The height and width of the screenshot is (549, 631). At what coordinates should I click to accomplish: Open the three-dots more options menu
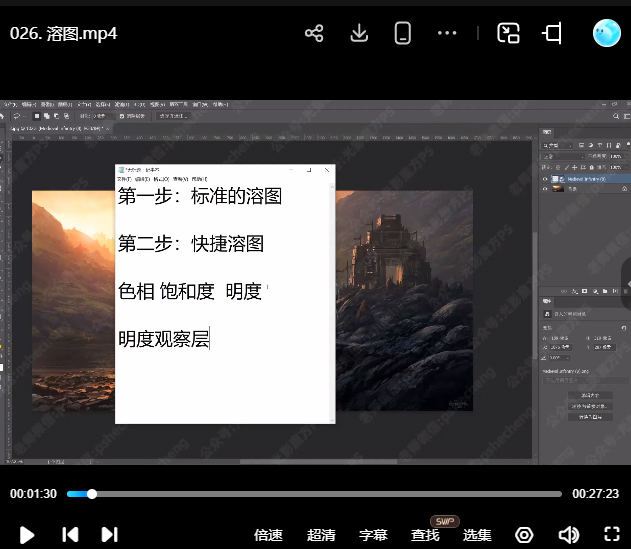pos(447,33)
